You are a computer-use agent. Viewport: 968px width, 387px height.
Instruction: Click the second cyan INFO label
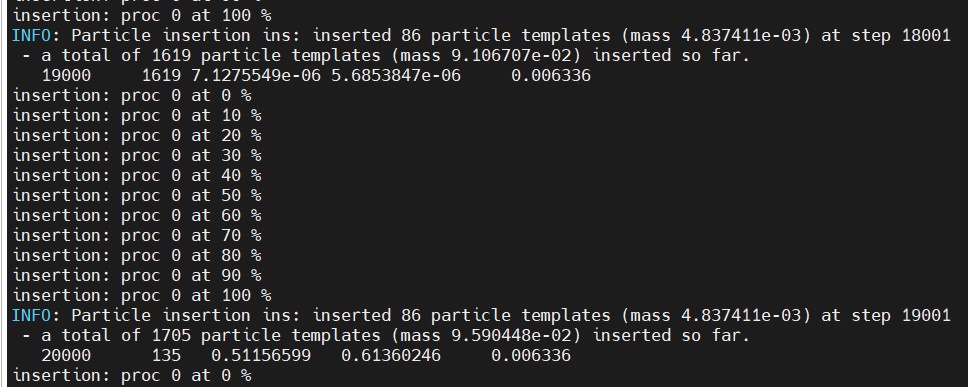coord(31,315)
